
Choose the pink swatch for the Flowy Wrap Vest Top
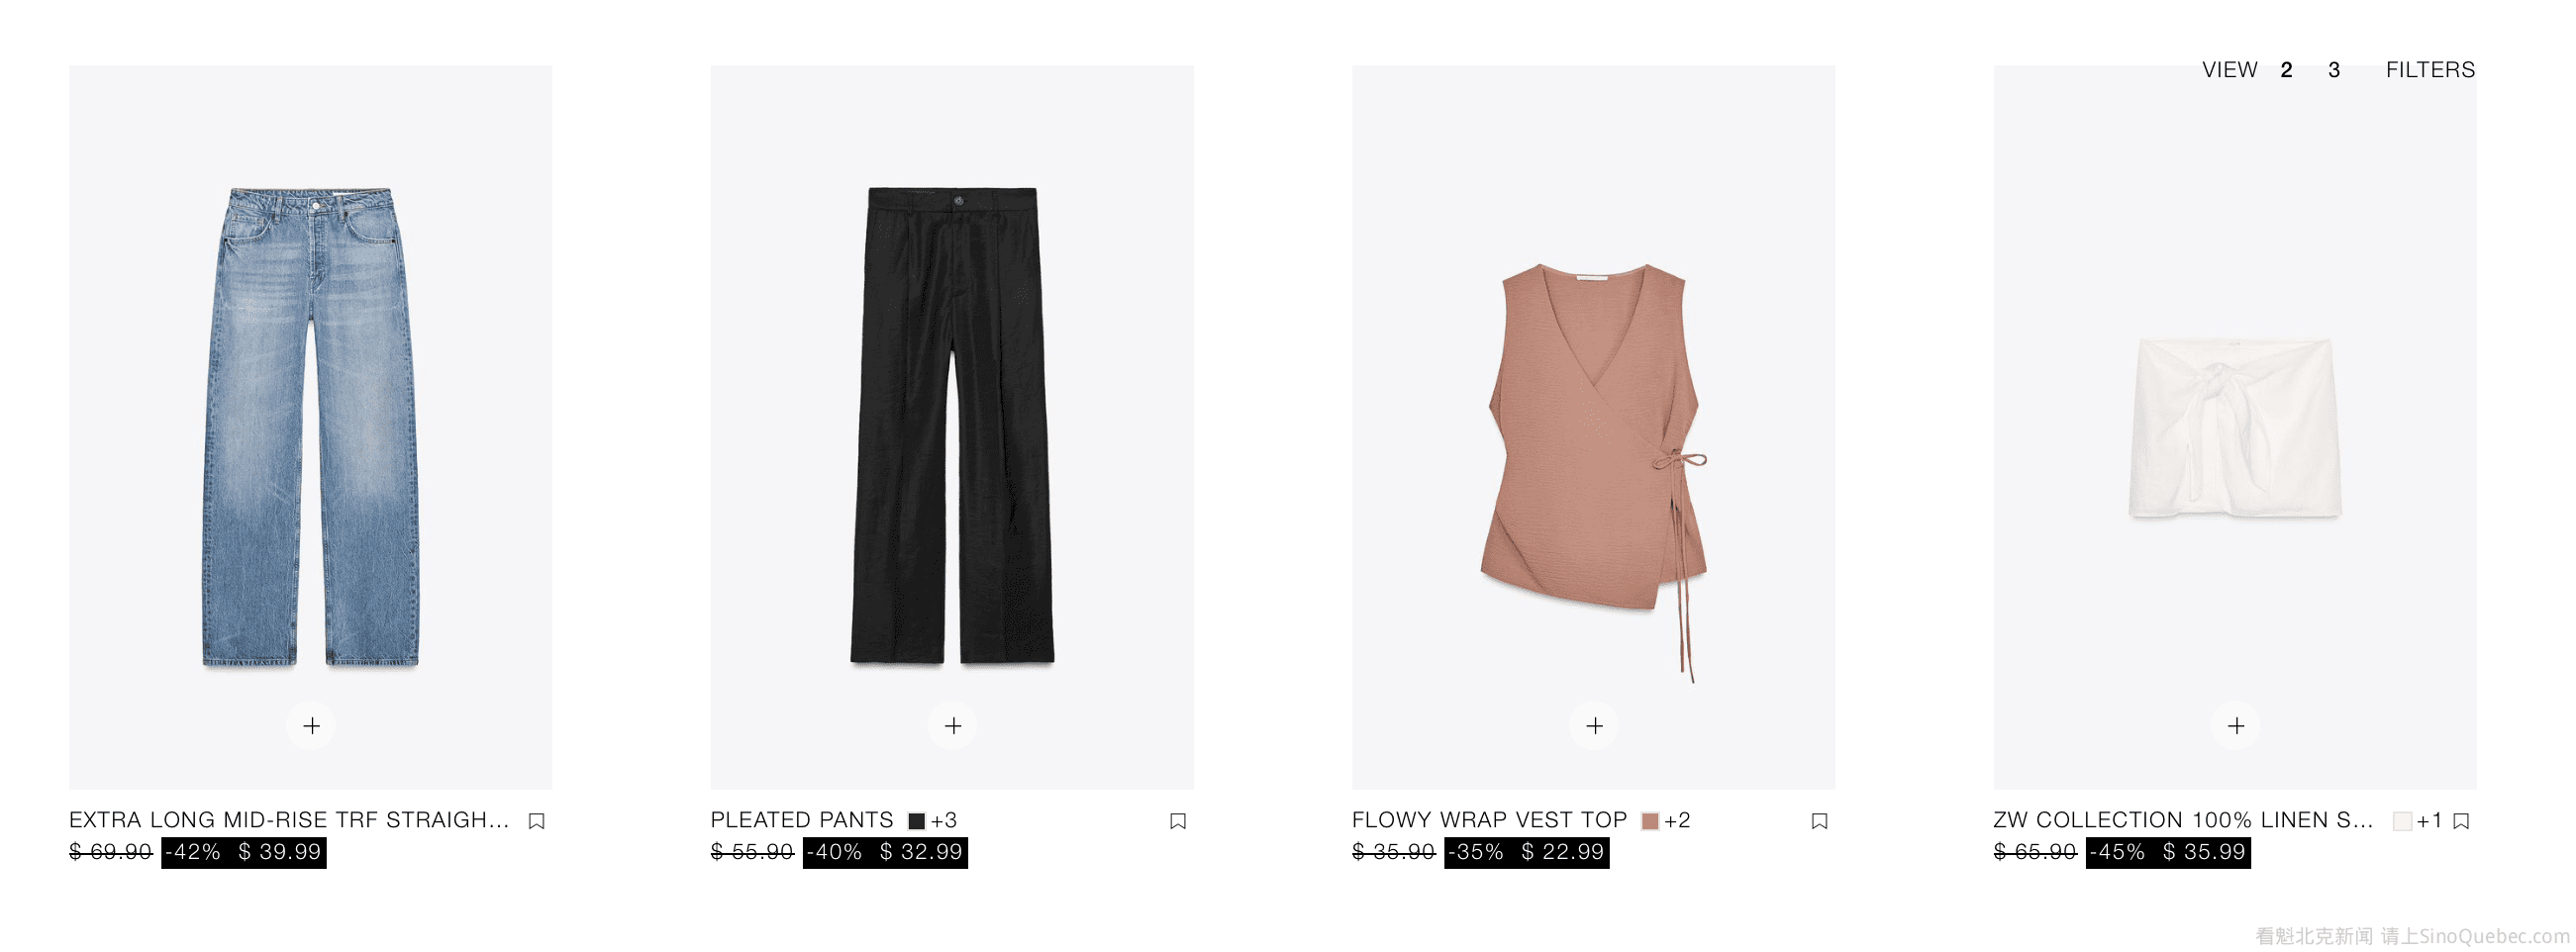tap(1650, 821)
